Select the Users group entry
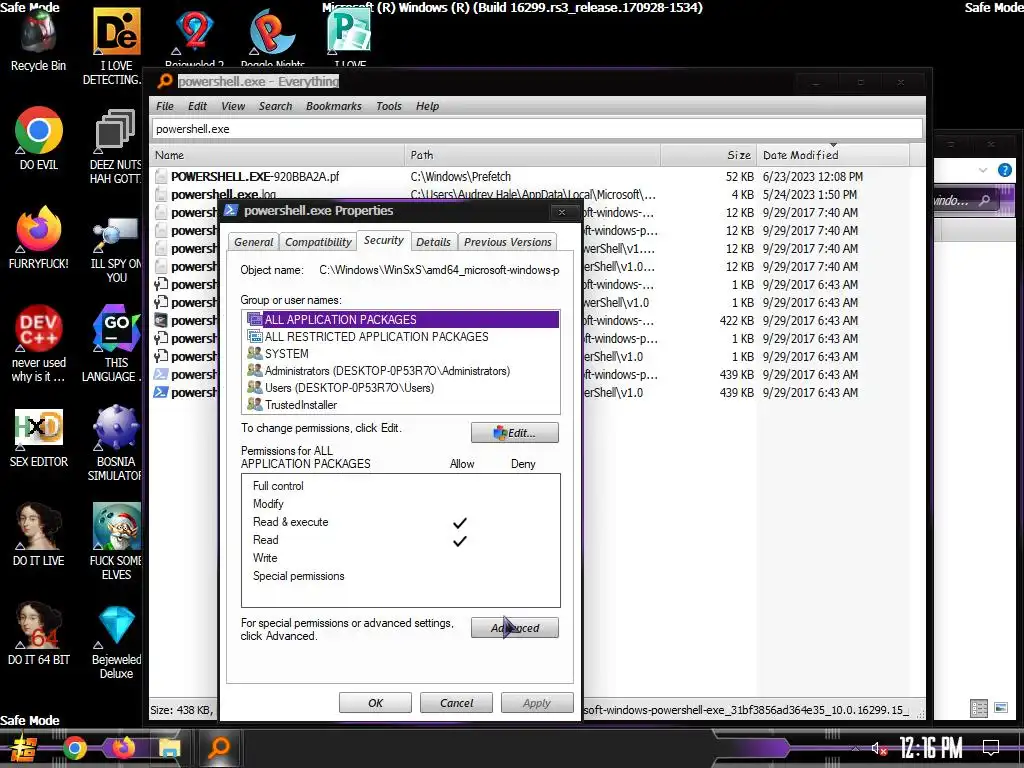 401,387
